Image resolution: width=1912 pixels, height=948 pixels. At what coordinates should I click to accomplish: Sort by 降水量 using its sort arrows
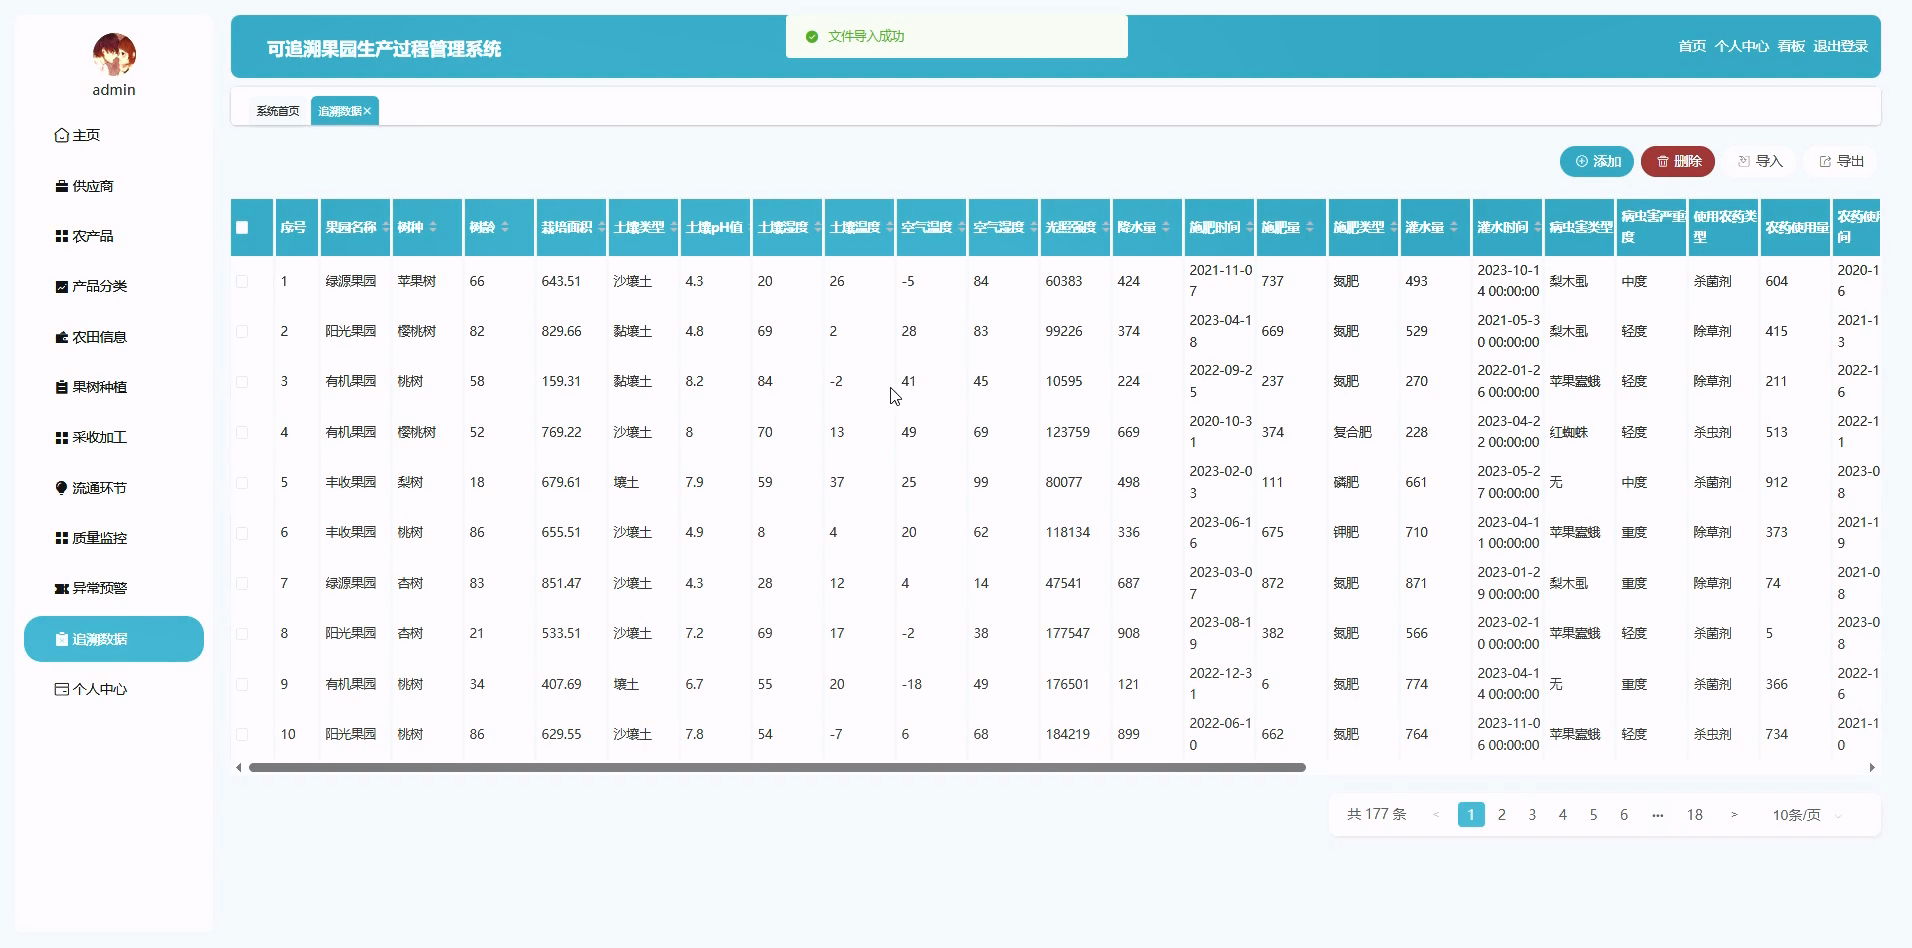point(1166,227)
